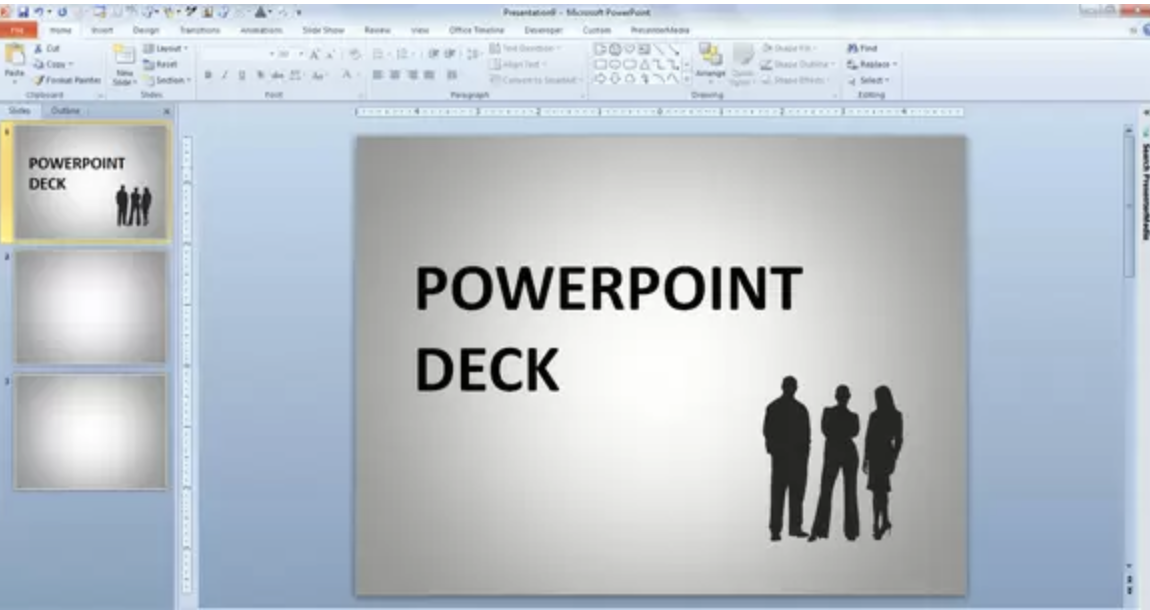The image size is (1150, 610).
Task: Toggle italic formatting
Action: point(225,75)
